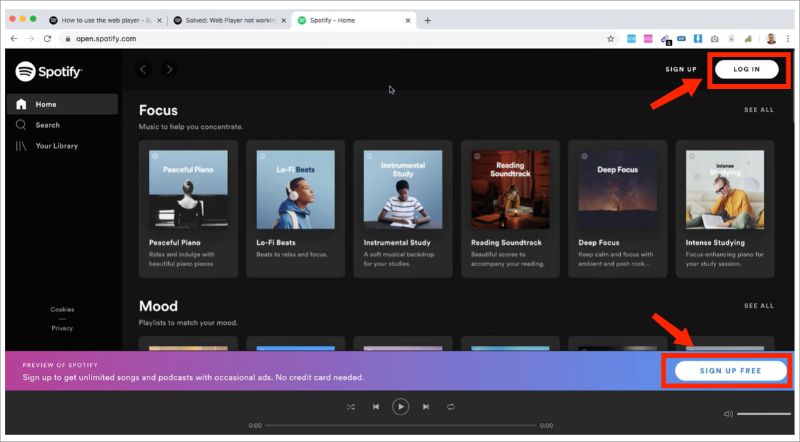Open the Lo-Fi Beats playlist cover

pyautogui.click(x=295, y=189)
